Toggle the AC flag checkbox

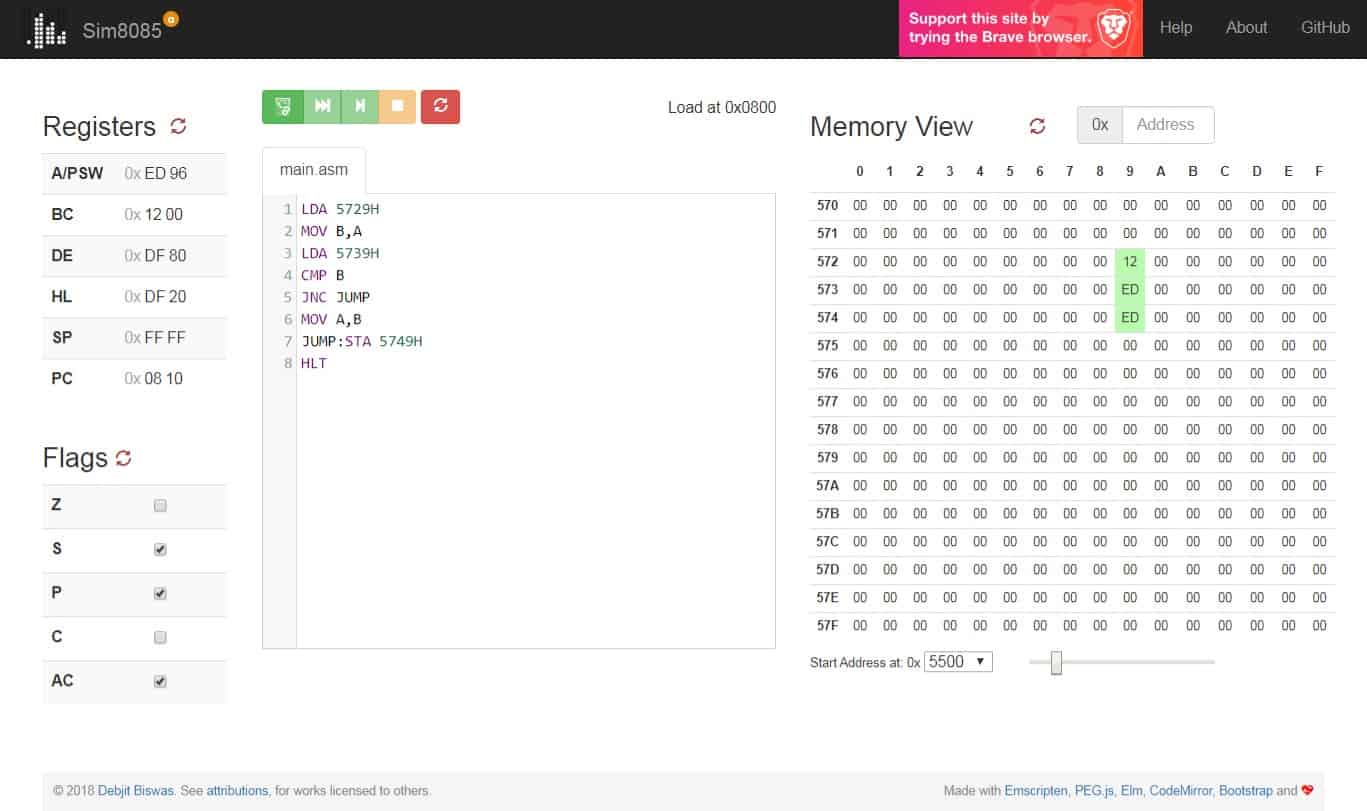(160, 682)
